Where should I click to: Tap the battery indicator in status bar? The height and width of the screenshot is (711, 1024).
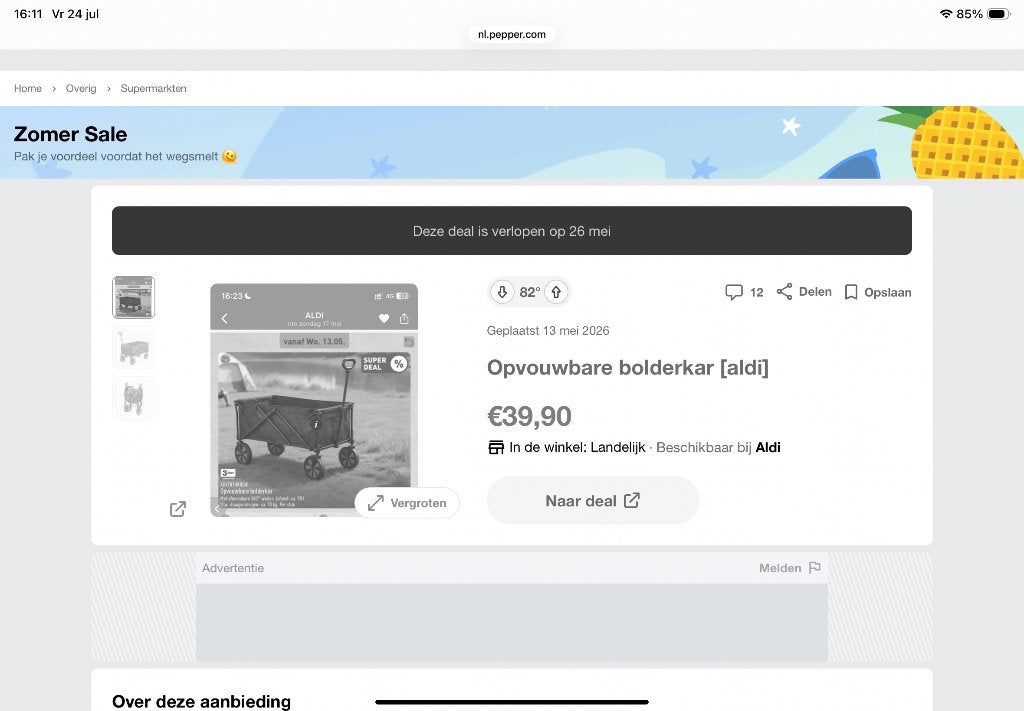click(x=999, y=14)
